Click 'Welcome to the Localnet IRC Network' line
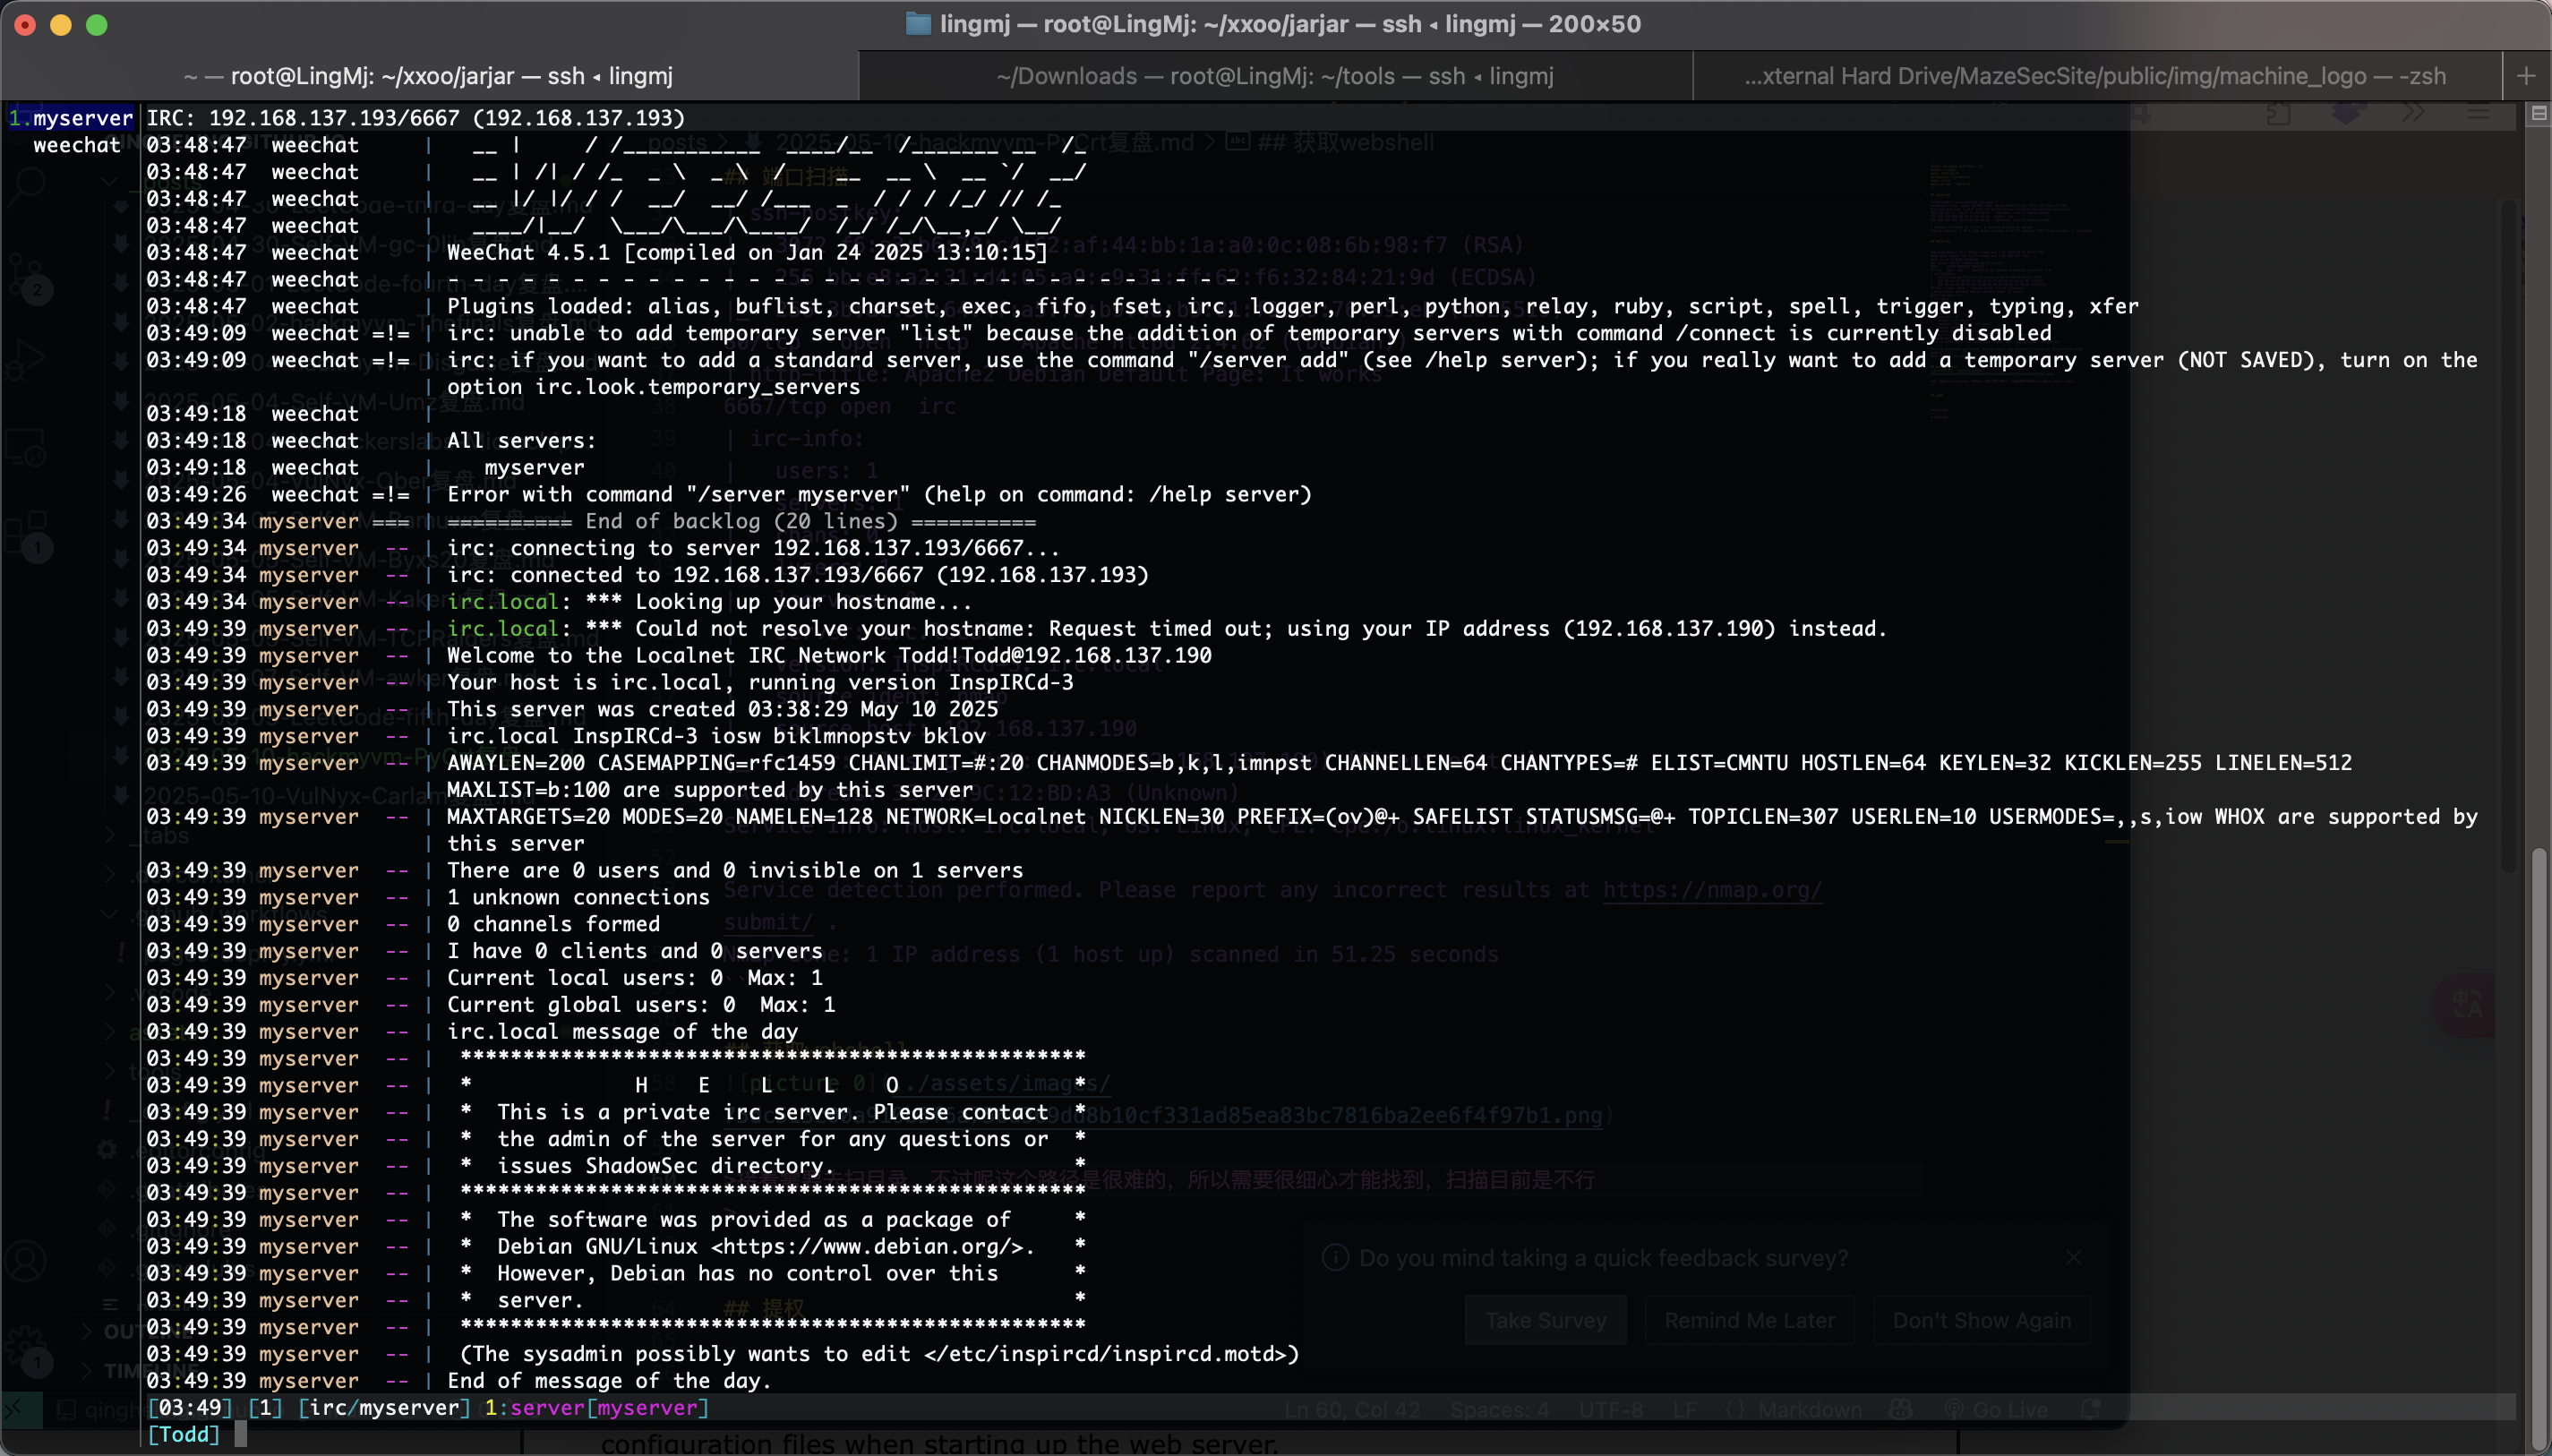The image size is (2552, 1456). tap(829, 655)
